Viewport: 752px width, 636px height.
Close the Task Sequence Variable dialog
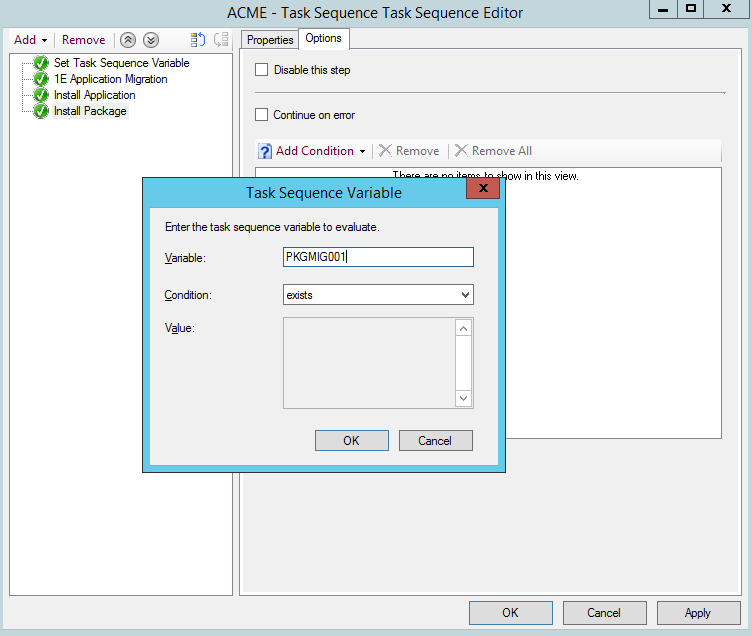pos(483,189)
